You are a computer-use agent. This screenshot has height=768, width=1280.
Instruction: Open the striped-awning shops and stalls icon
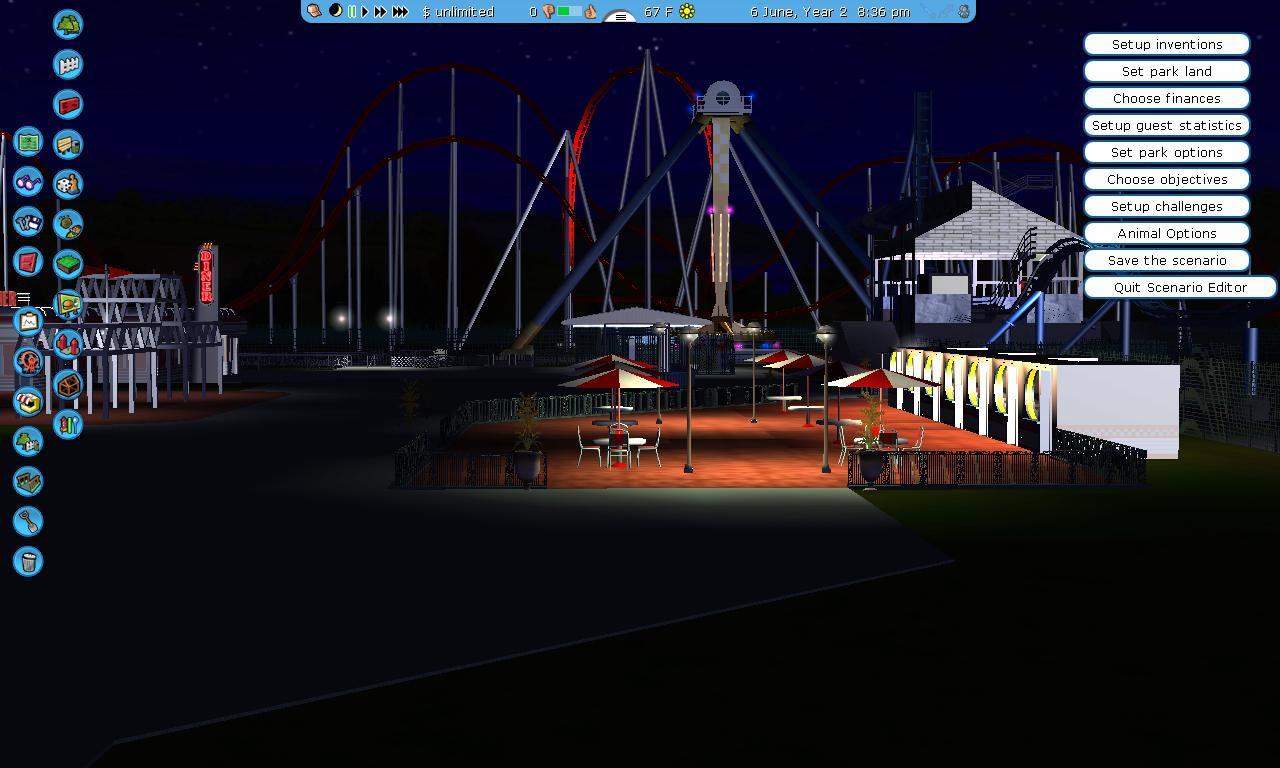point(28,401)
